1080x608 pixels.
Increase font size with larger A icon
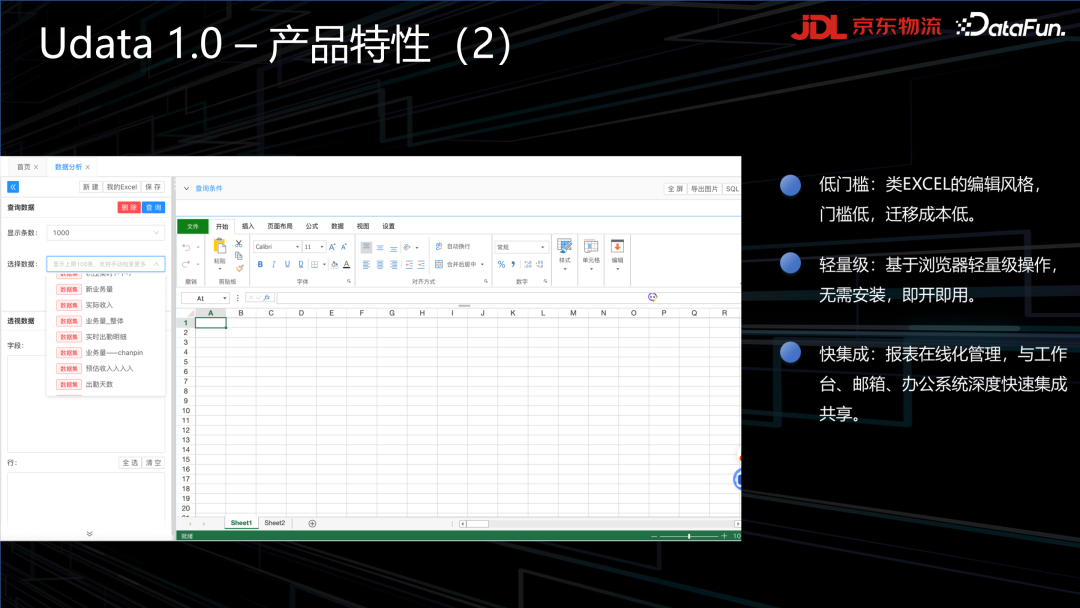click(x=332, y=247)
